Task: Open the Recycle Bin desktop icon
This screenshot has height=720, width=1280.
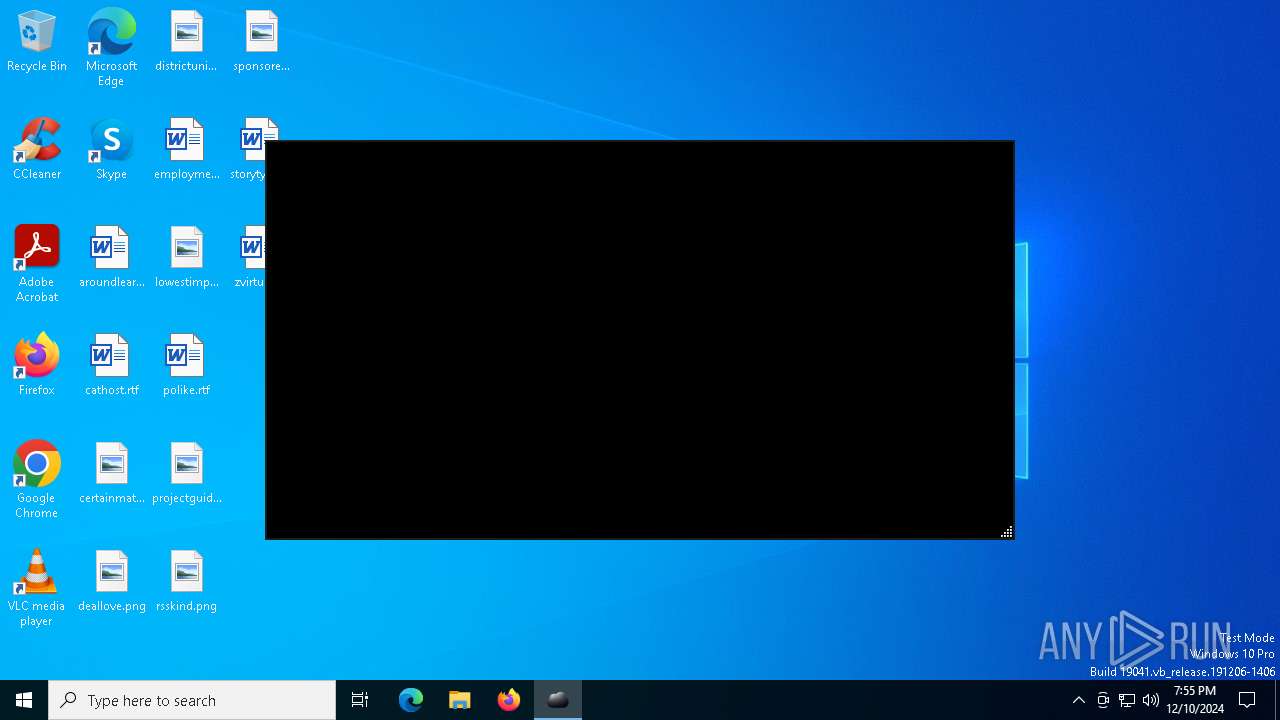Action: coord(37,41)
